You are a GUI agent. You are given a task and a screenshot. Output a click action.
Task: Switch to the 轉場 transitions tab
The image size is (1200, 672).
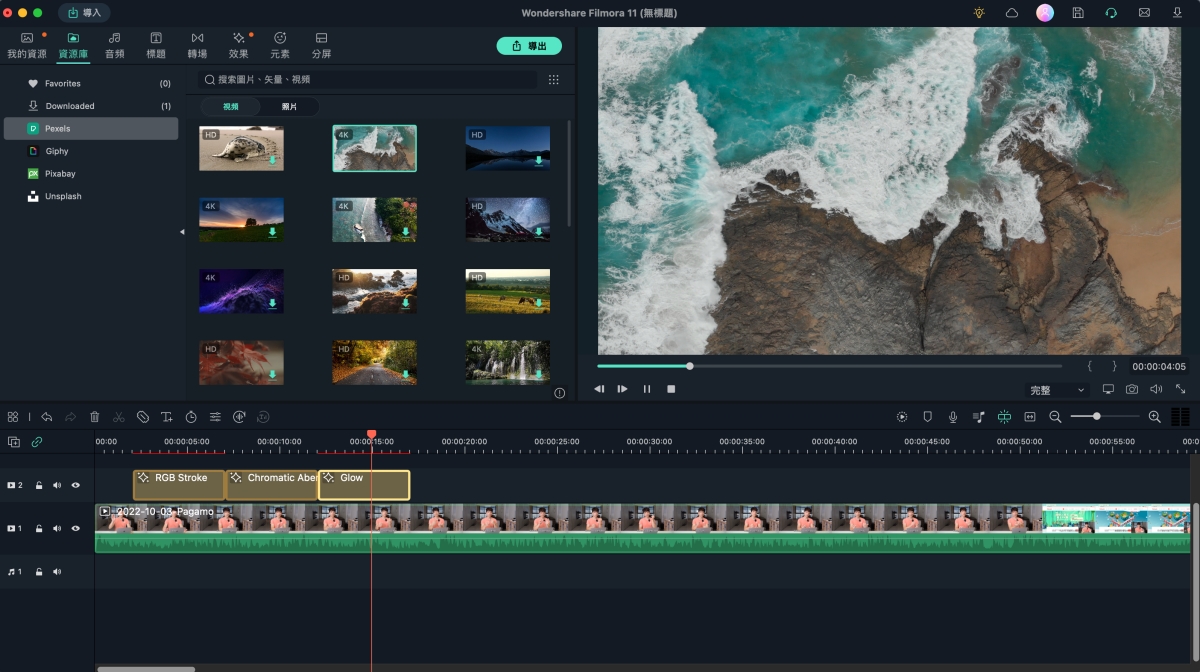197,45
